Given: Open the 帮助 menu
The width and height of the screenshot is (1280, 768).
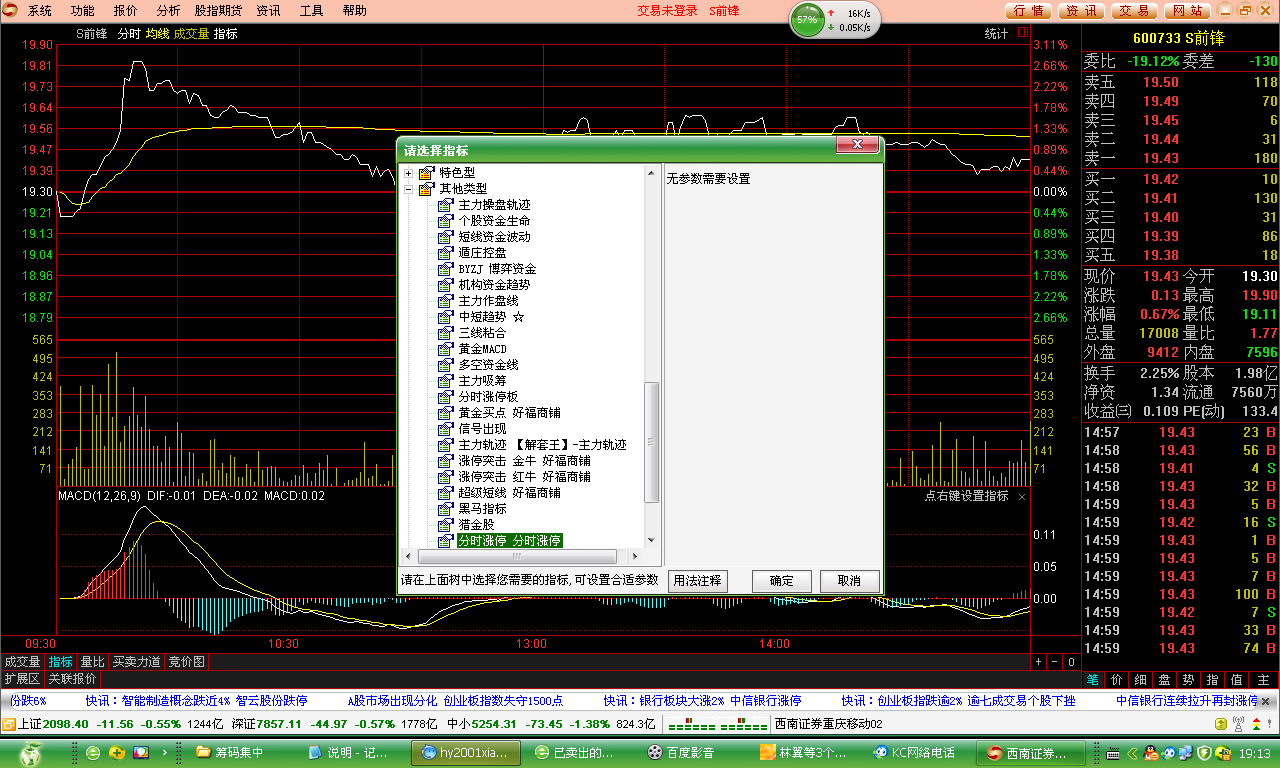Looking at the screenshot, I should tap(354, 11).
